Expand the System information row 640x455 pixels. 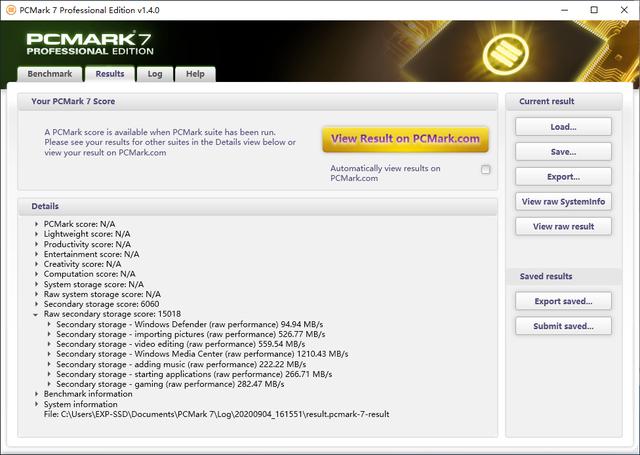[x=36, y=404]
